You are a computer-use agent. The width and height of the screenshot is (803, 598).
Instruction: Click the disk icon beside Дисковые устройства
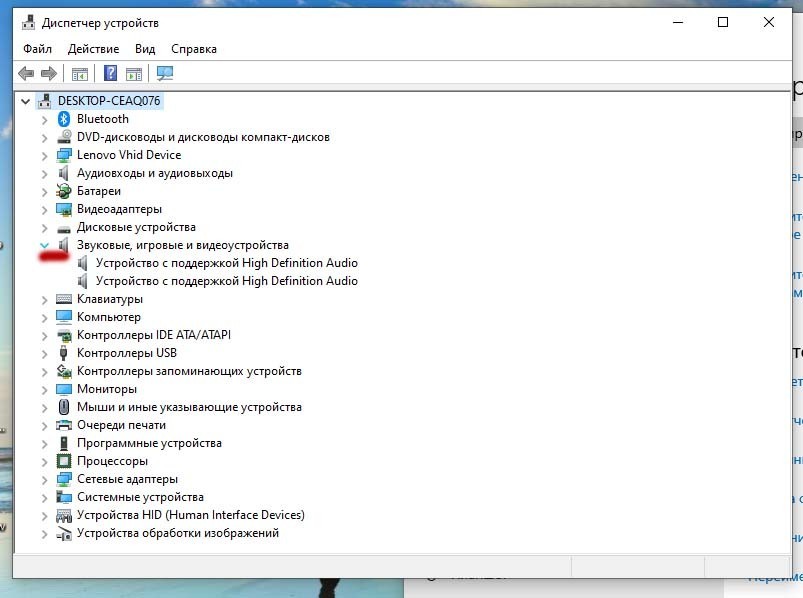(64, 228)
